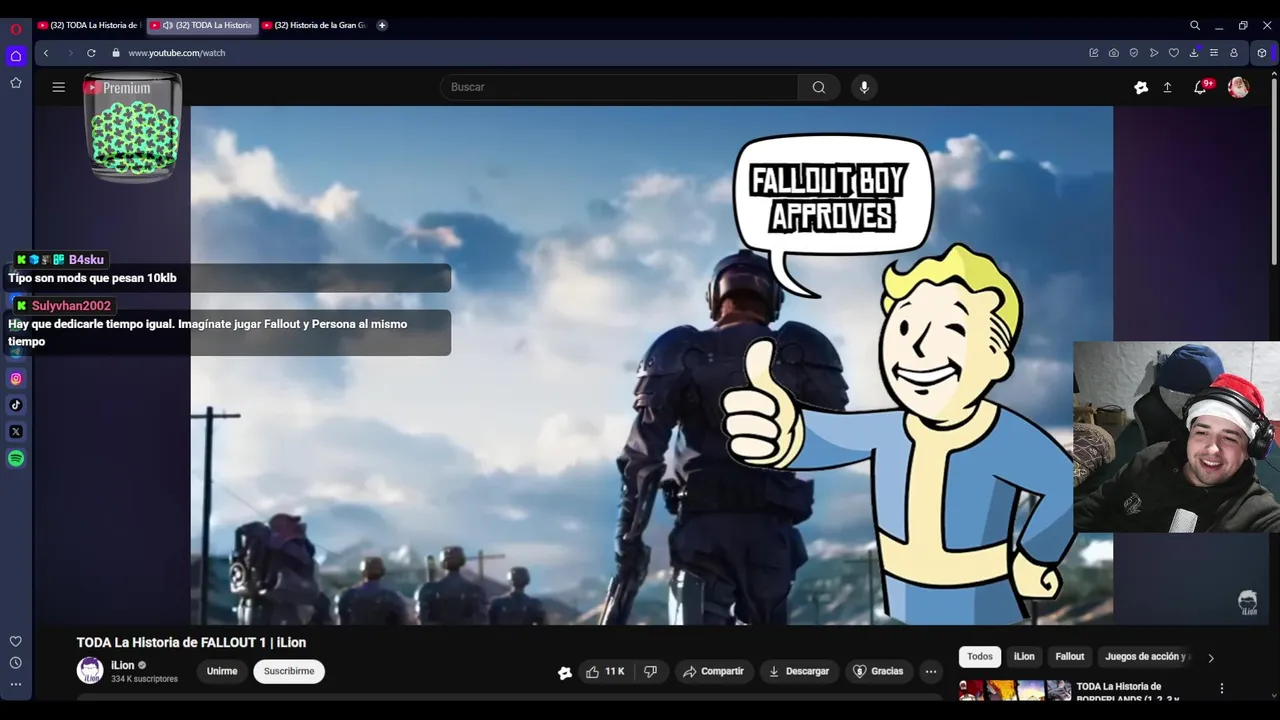The height and width of the screenshot is (720, 1280).
Task: Select the Todos filter chip
Action: [x=980, y=657]
